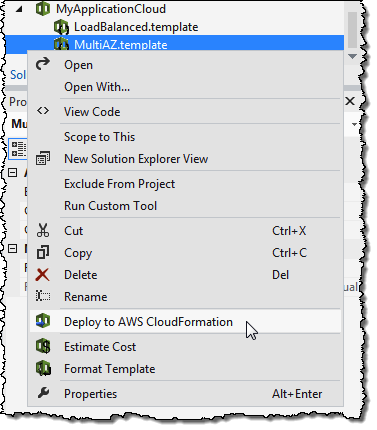
Task: Select Format Template
Action: point(185,369)
